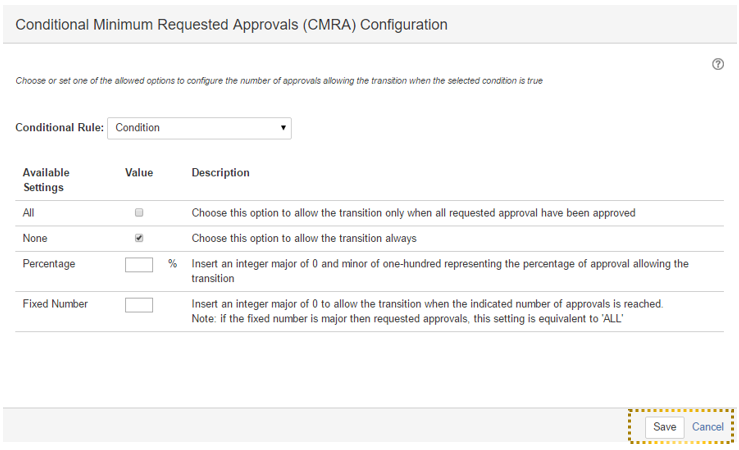739x450 pixels.
Task: Click the "Percentage" setting label
Action: tap(49, 264)
